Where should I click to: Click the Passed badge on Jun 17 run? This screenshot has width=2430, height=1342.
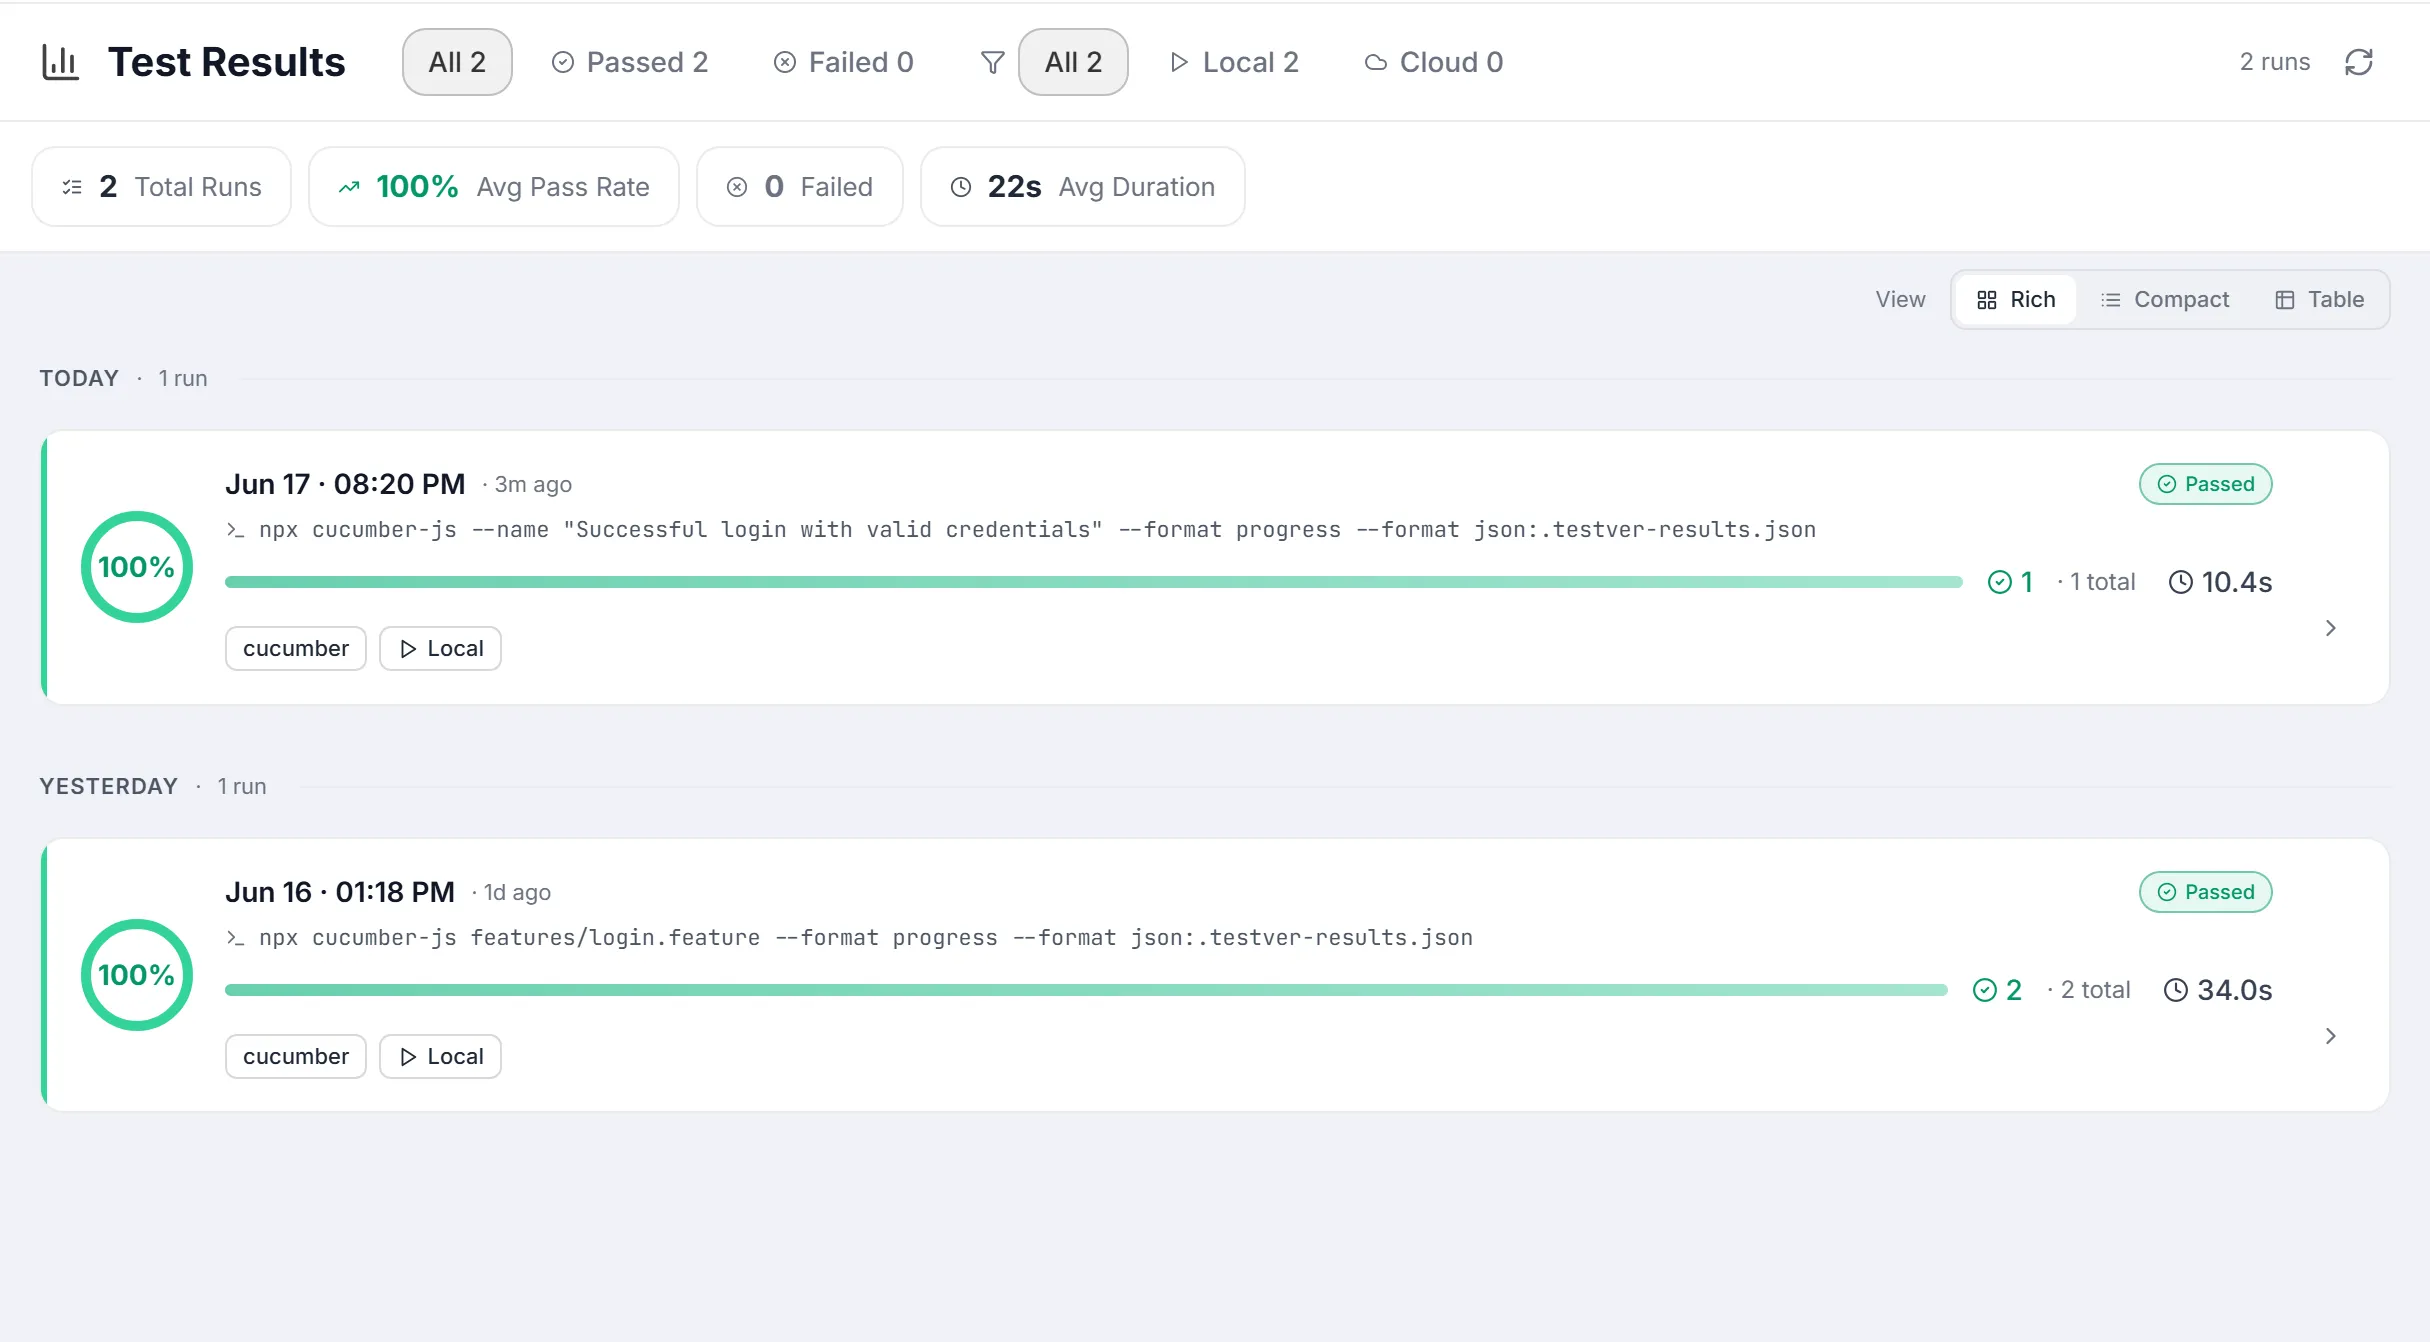click(x=2206, y=484)
